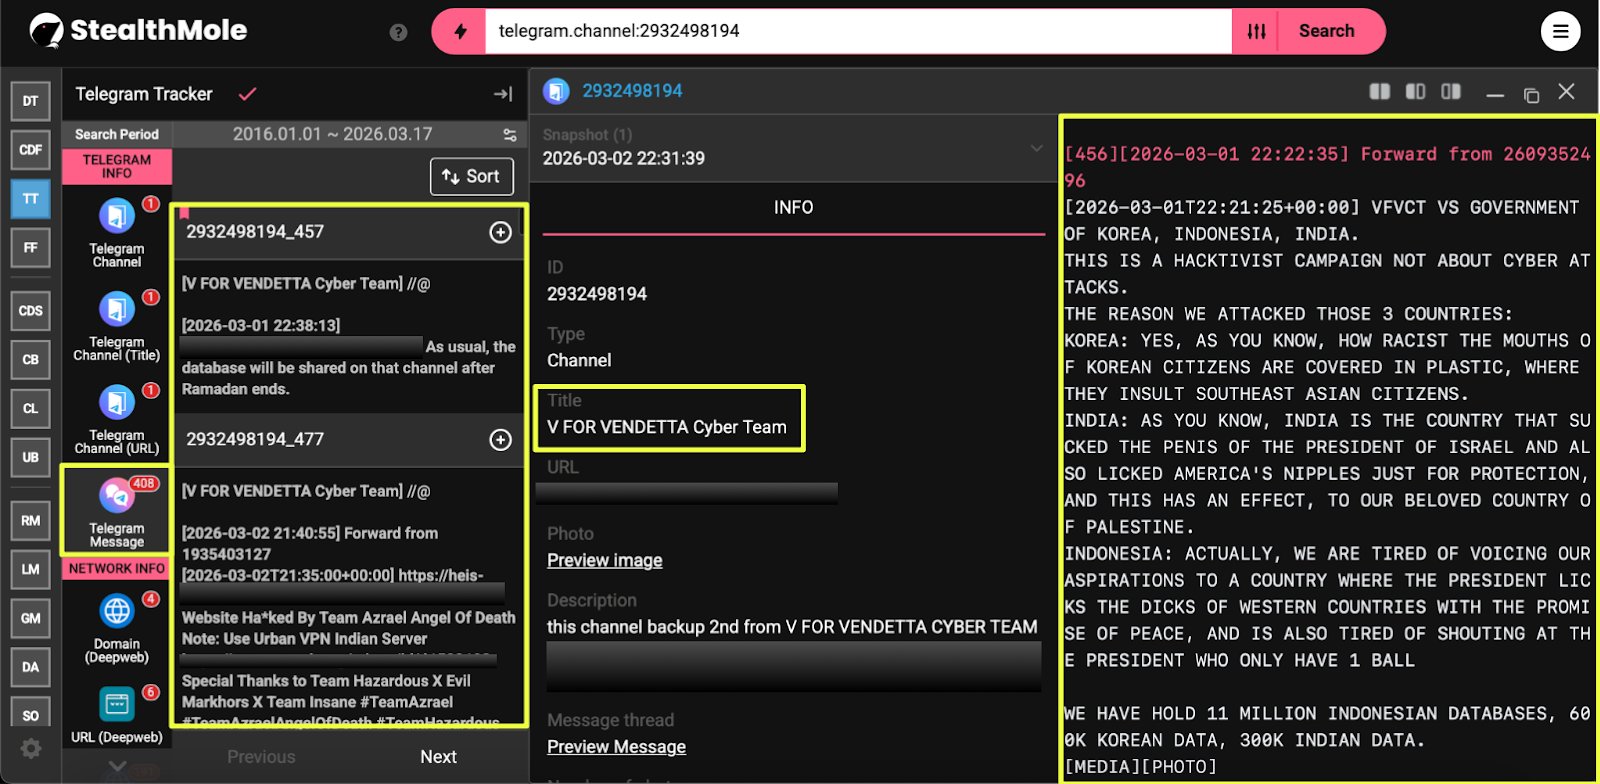Click the lightning bolt quick search icon
The image size is (1600, 784).
[x=460, y=32]
